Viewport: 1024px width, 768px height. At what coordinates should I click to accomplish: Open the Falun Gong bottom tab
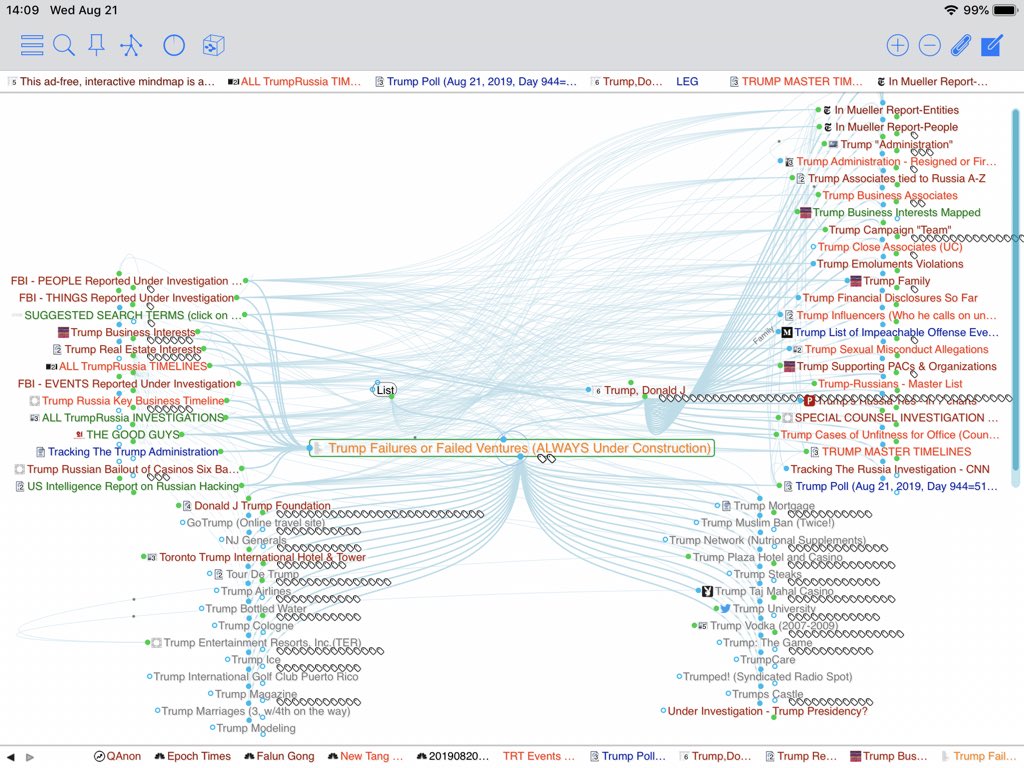click(279, 756)
